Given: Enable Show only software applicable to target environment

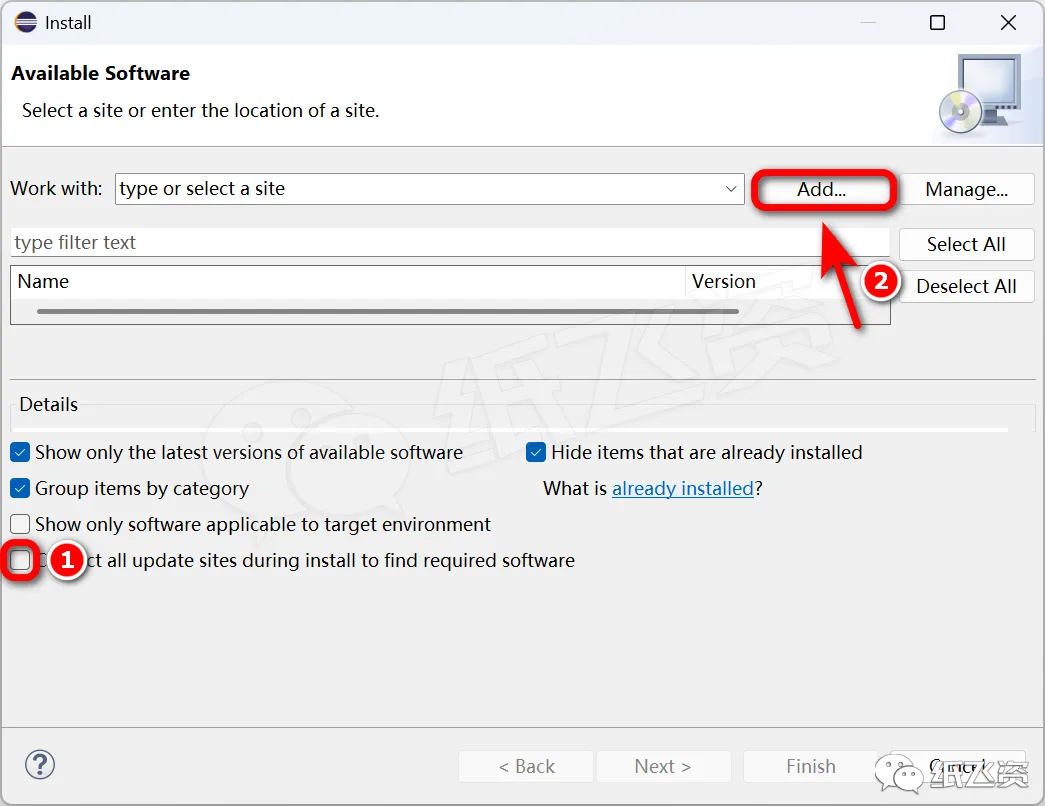Looking at the screenshot, I should click(x=20, y=525).
